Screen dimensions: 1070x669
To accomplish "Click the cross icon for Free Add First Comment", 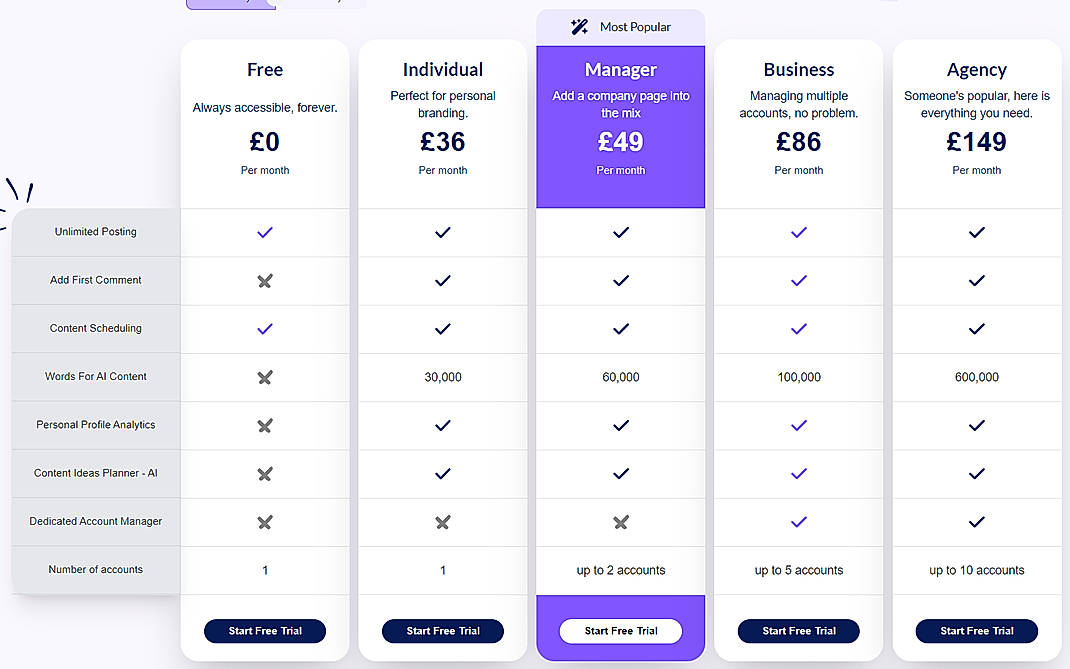I will pos(264,280).
